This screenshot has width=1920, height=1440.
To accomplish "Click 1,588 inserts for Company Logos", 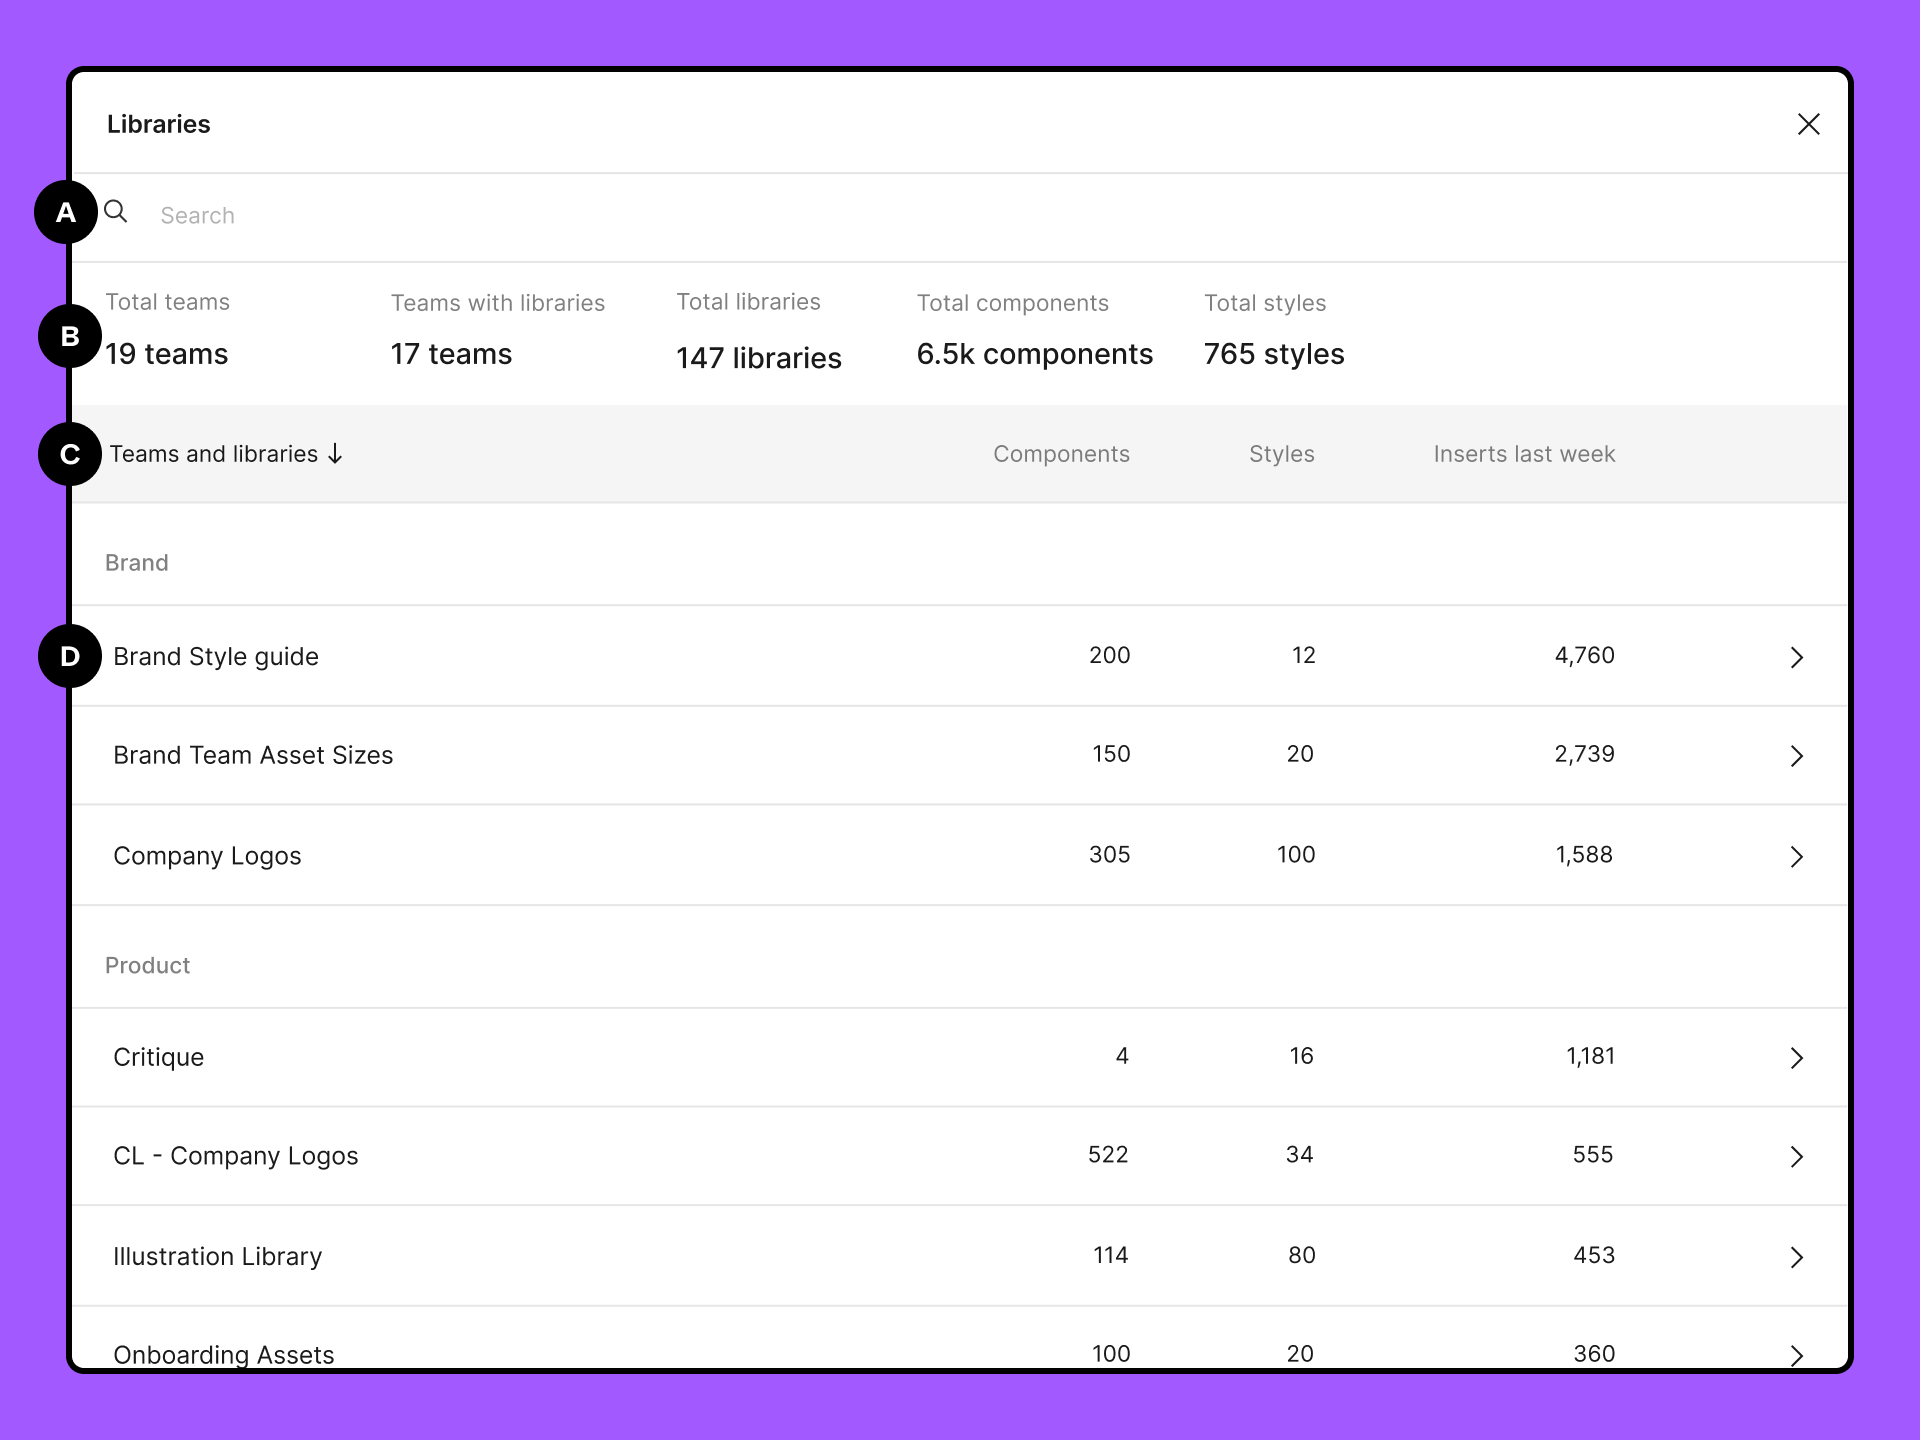I will click(x=1584, y=855).
